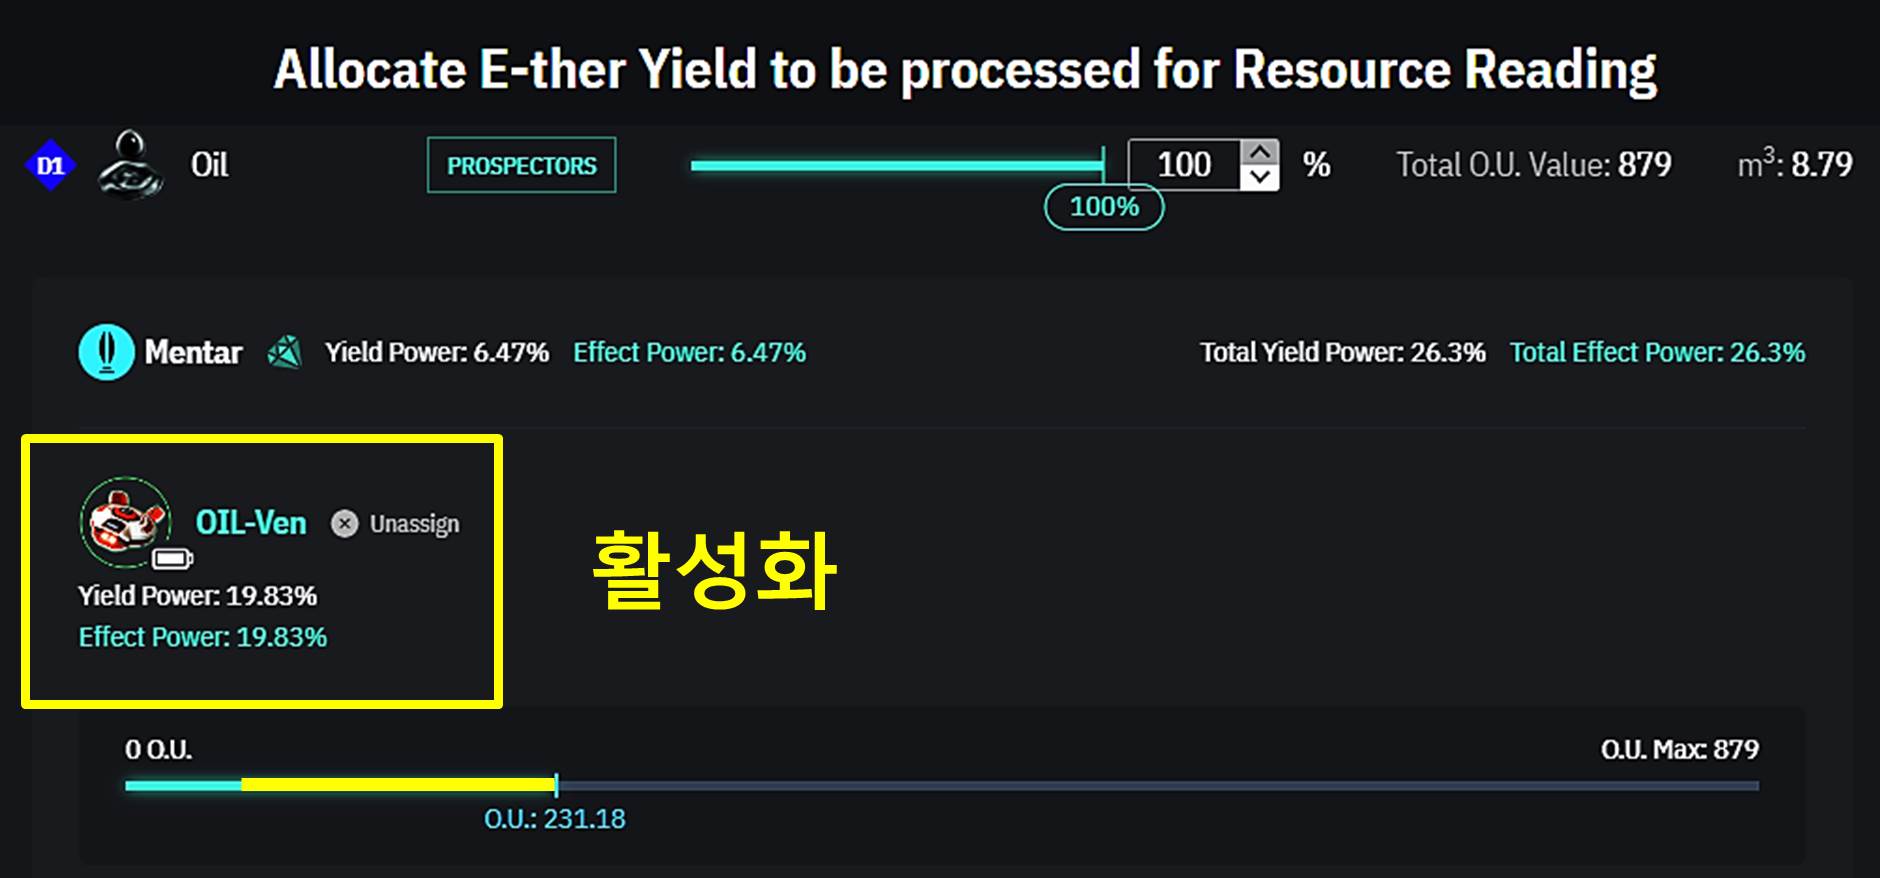Click the Oil allocation slider handle
1880x878 pixels.
(1103, 165)
